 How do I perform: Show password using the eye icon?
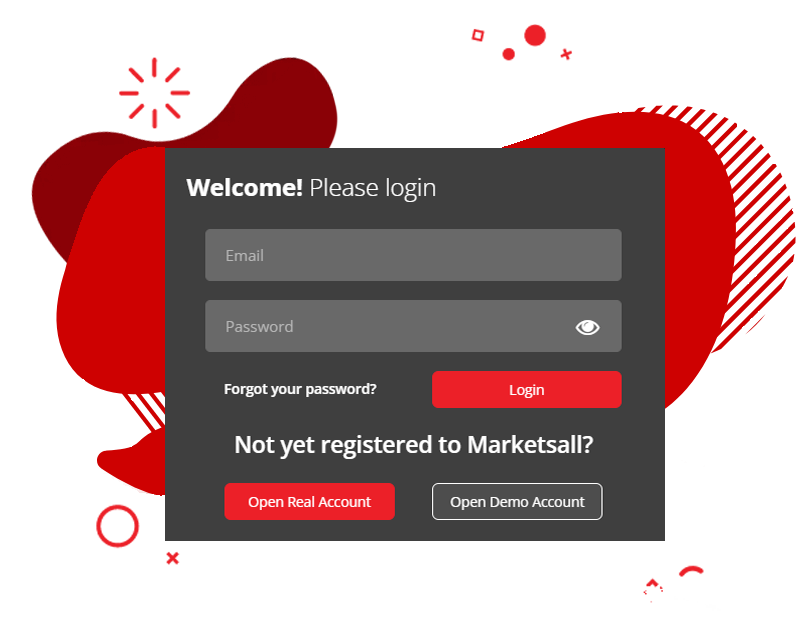[x=587, y=327]
